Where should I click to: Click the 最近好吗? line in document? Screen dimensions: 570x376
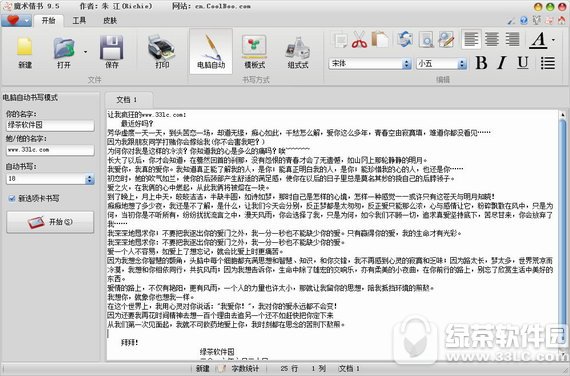coord(137,124)
